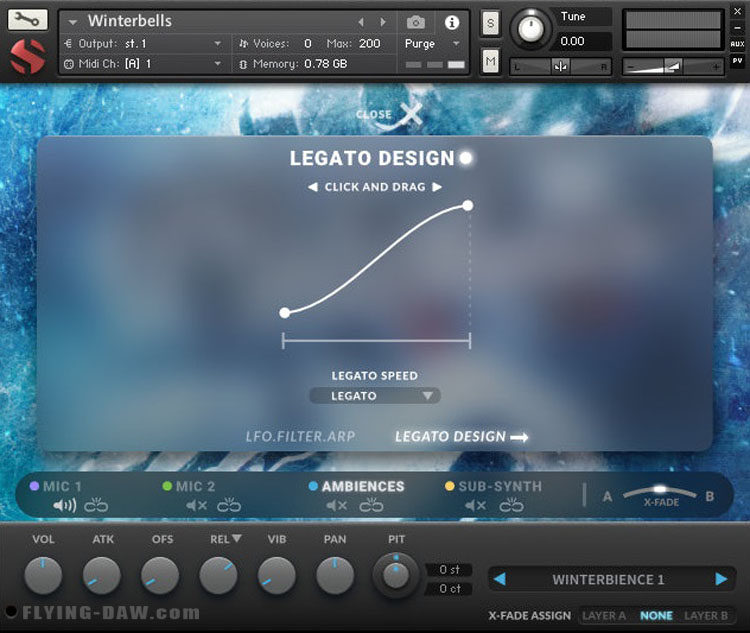
Task: Open the Output st. 1 dropdown
Action: click(x=143, y=44)
